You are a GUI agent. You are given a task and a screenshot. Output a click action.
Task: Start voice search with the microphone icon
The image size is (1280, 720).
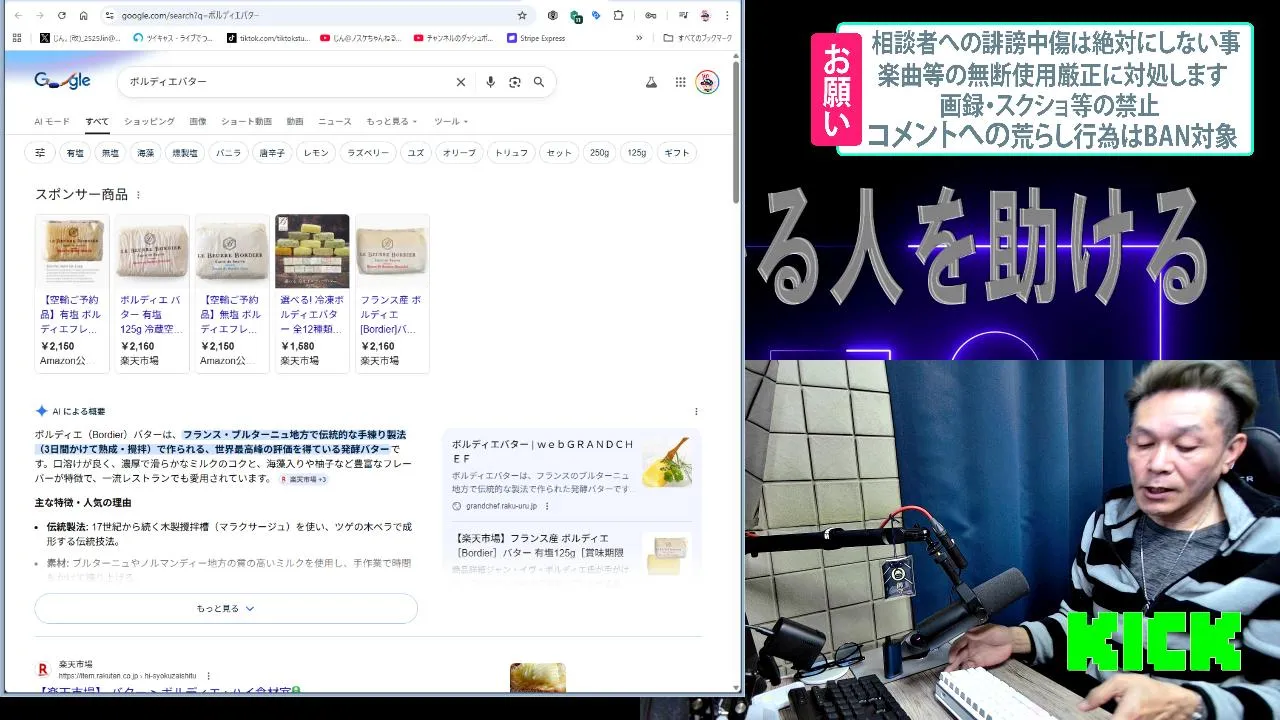490,82
